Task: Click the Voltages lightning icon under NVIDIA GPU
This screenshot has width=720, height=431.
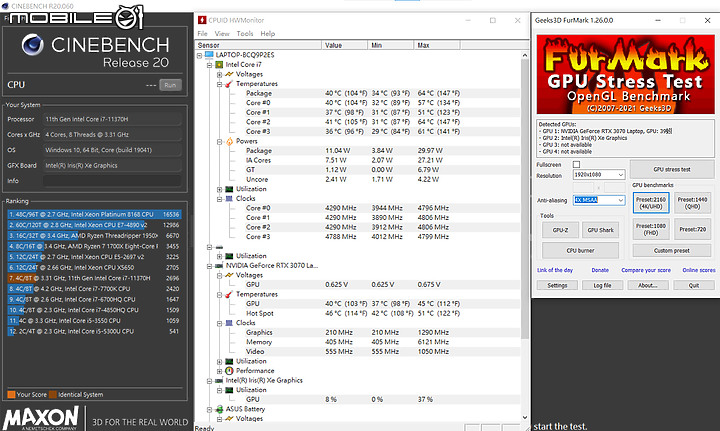Action: pos(229,275)
